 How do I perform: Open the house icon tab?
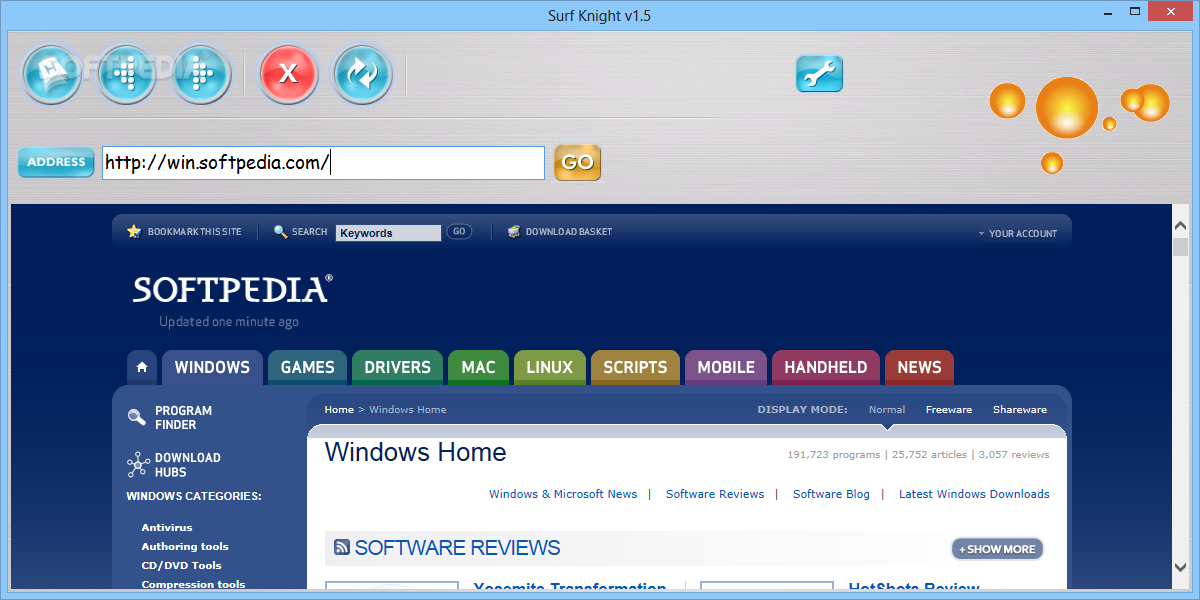(142, 367)
